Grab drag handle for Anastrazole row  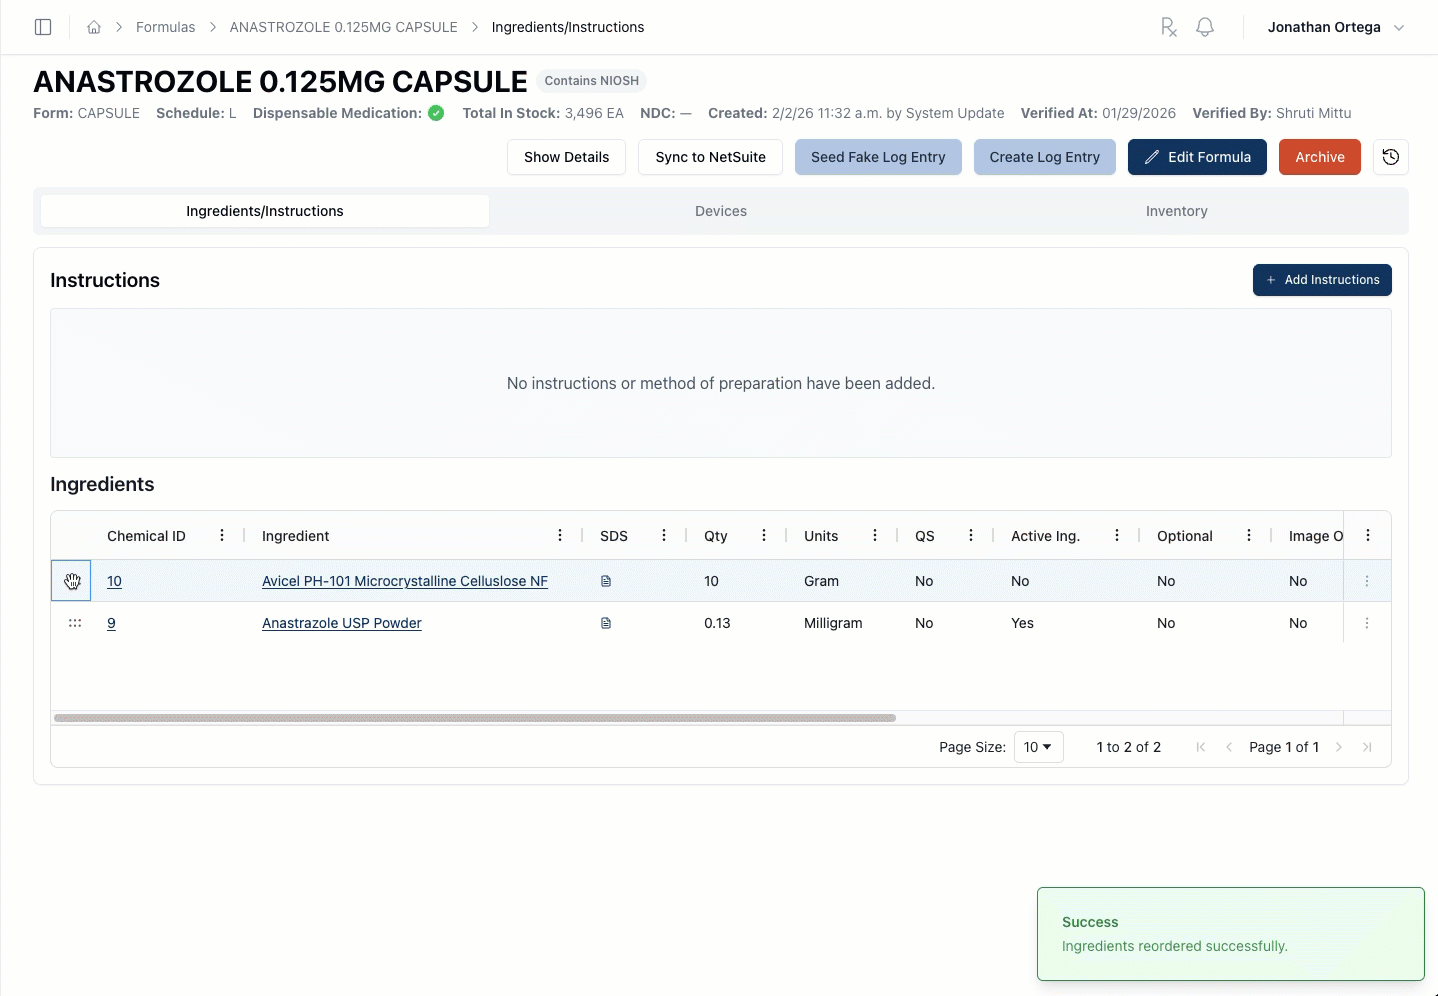coord(75,623)
